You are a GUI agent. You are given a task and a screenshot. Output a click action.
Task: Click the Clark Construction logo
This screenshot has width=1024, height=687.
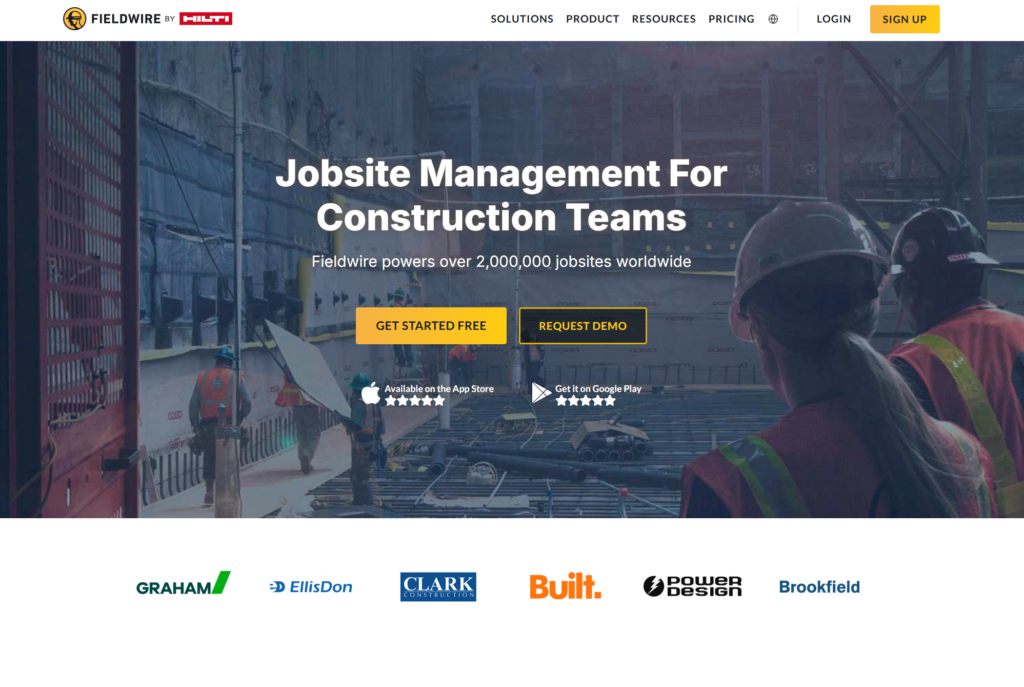pyautogui.click(x=438, y=587)
